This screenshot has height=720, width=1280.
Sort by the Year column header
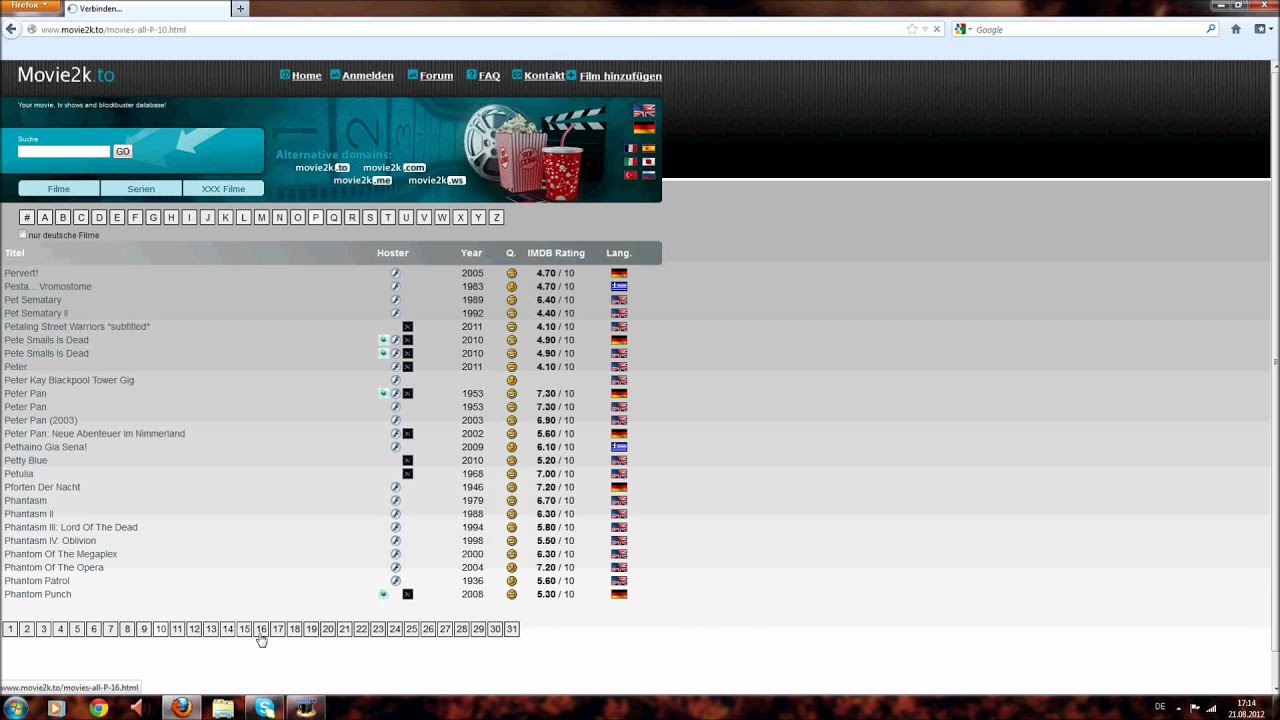472,253
